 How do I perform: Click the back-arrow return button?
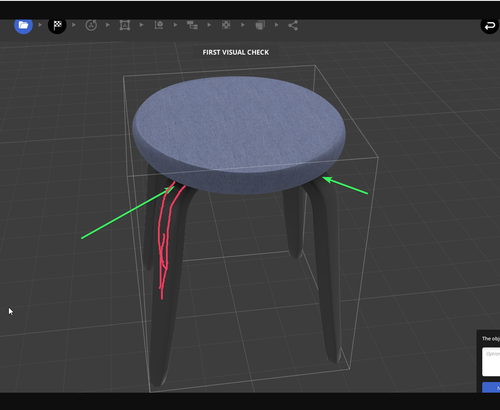tap(490, 25)
